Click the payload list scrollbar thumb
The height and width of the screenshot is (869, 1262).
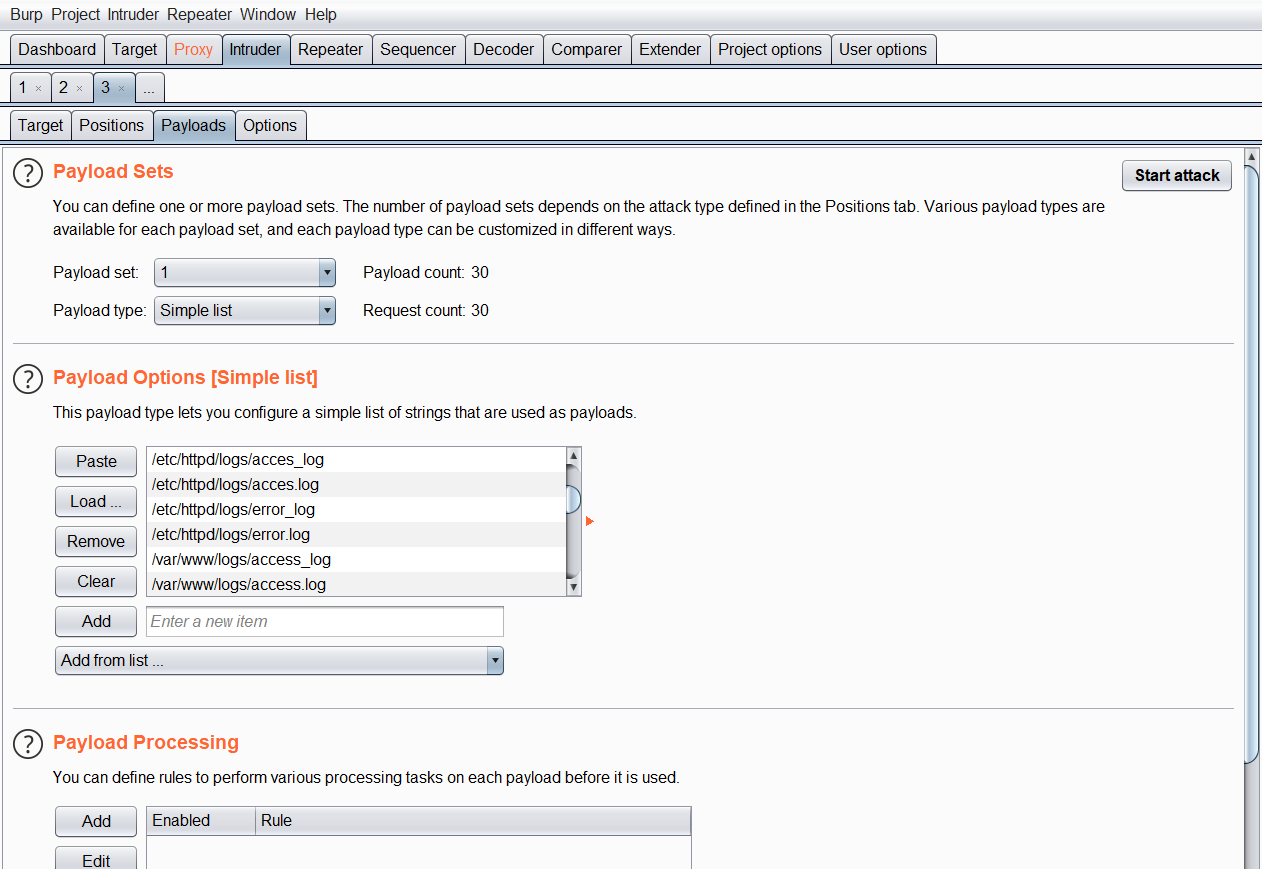573,498
